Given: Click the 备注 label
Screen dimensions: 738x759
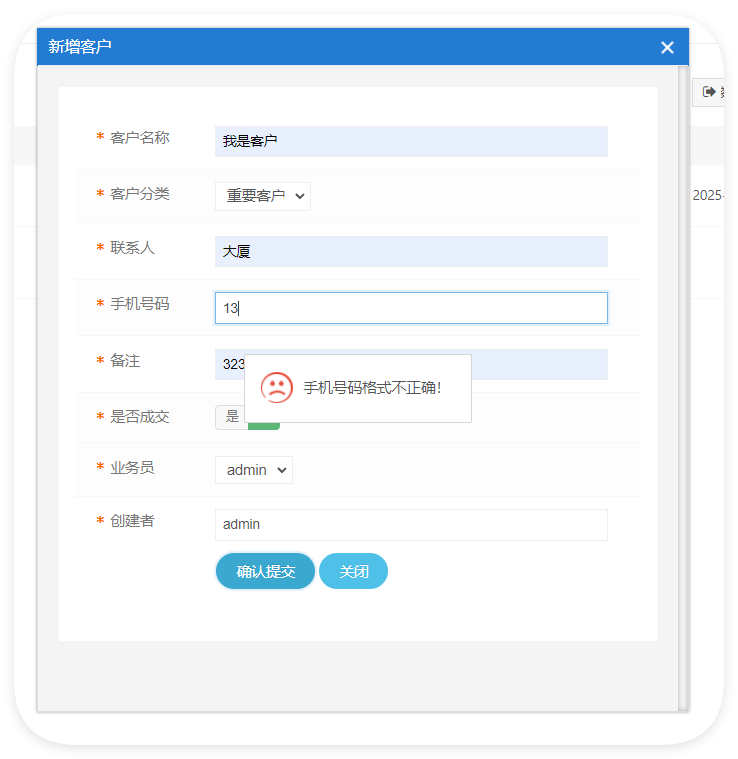Looking at the screenshot, I should tap(125, 361).
